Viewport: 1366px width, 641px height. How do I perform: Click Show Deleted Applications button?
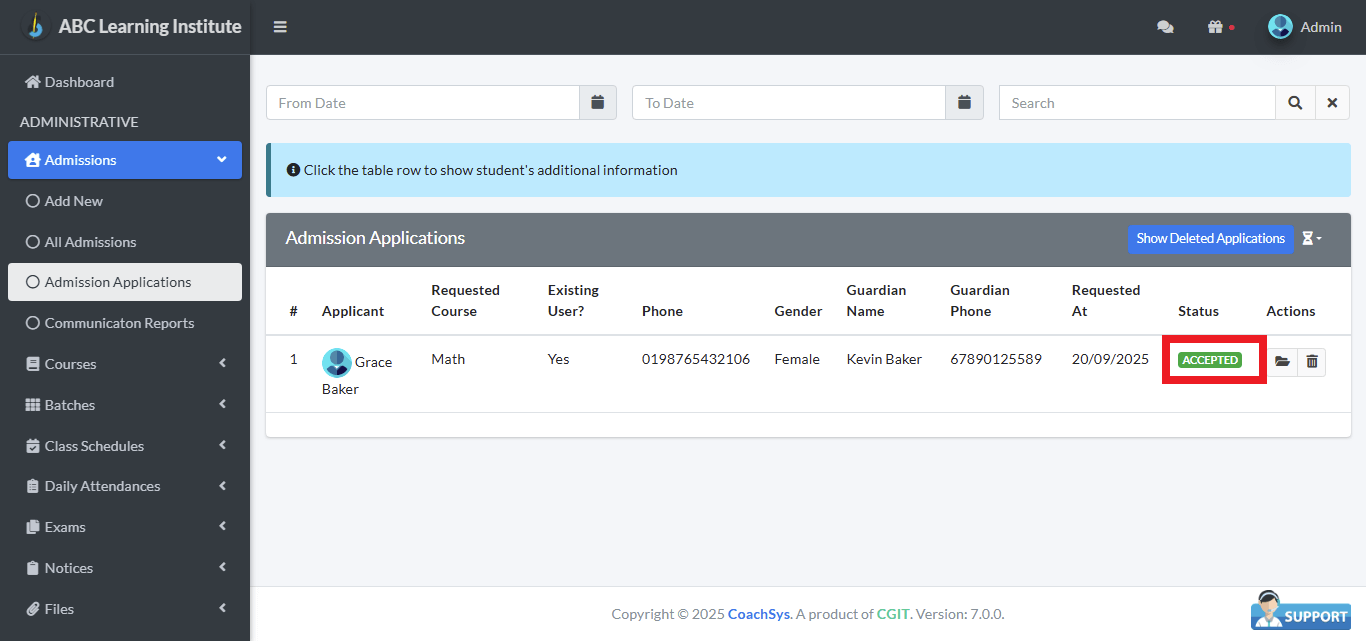tap(1210, 239)
